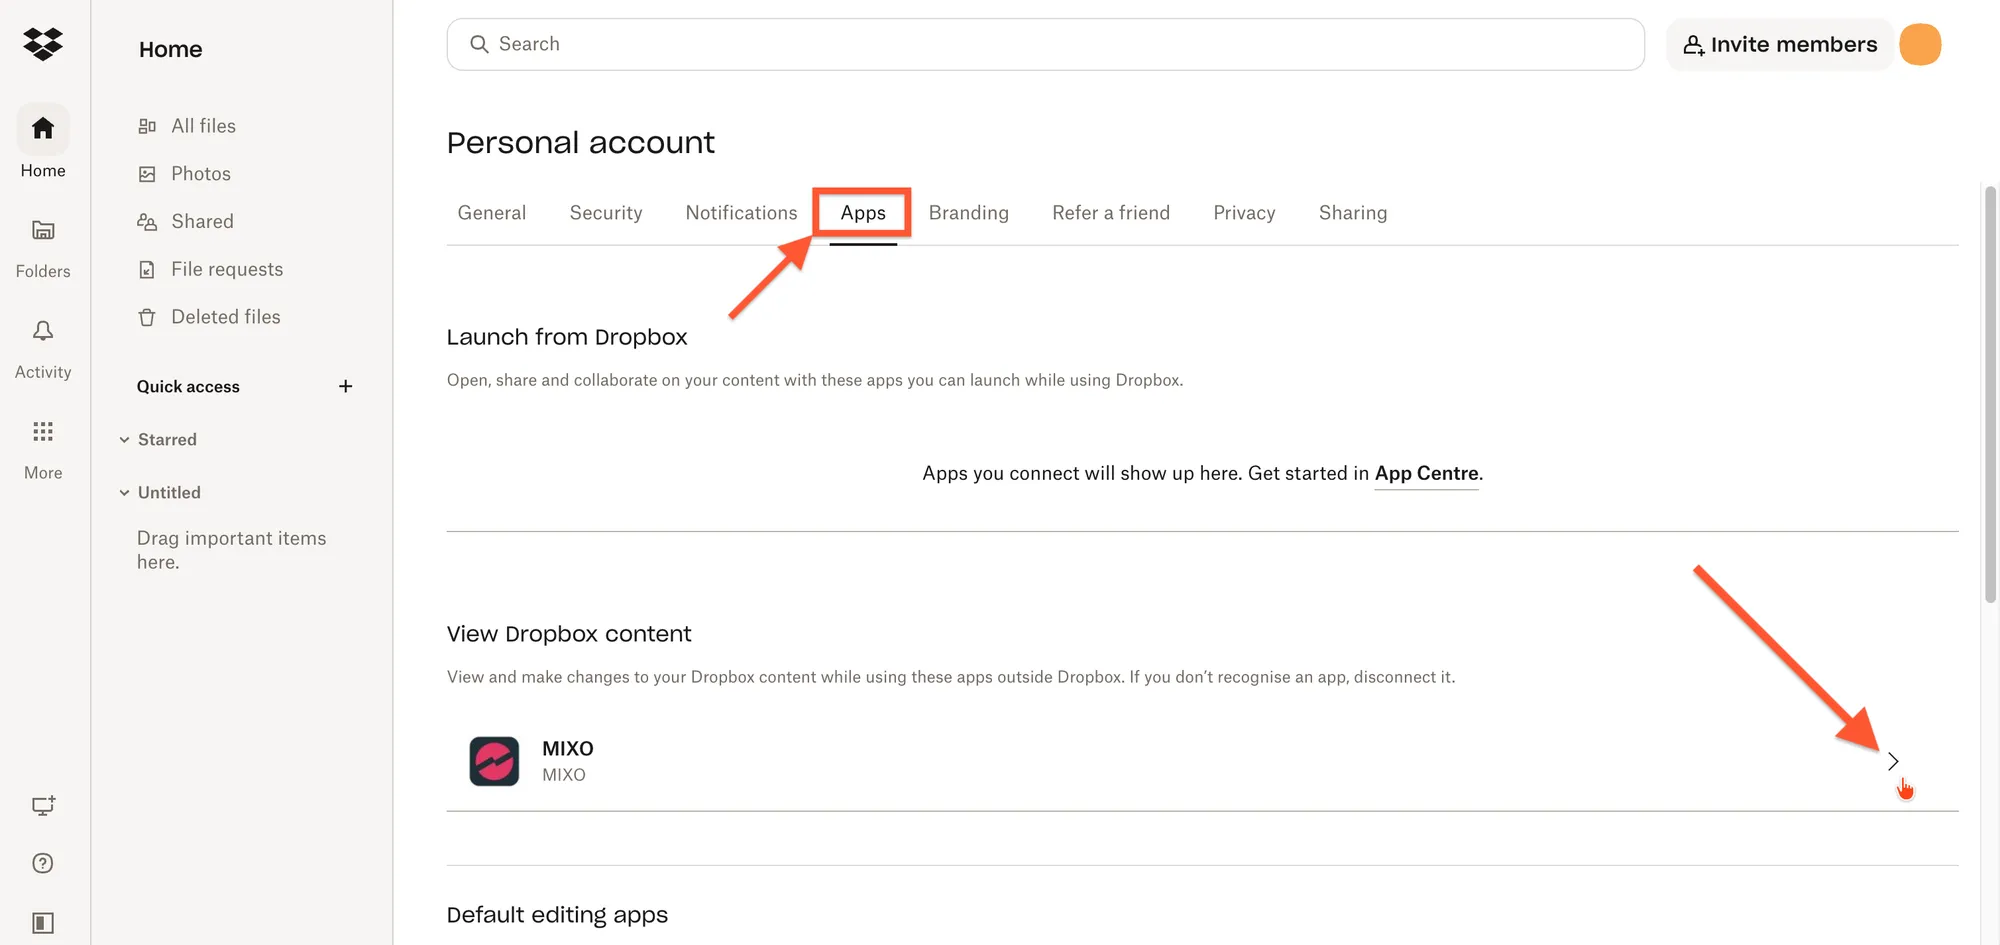Screen dimensions: 2000x945
Task: Click the help question mark icon
Action: click(43, 863)
